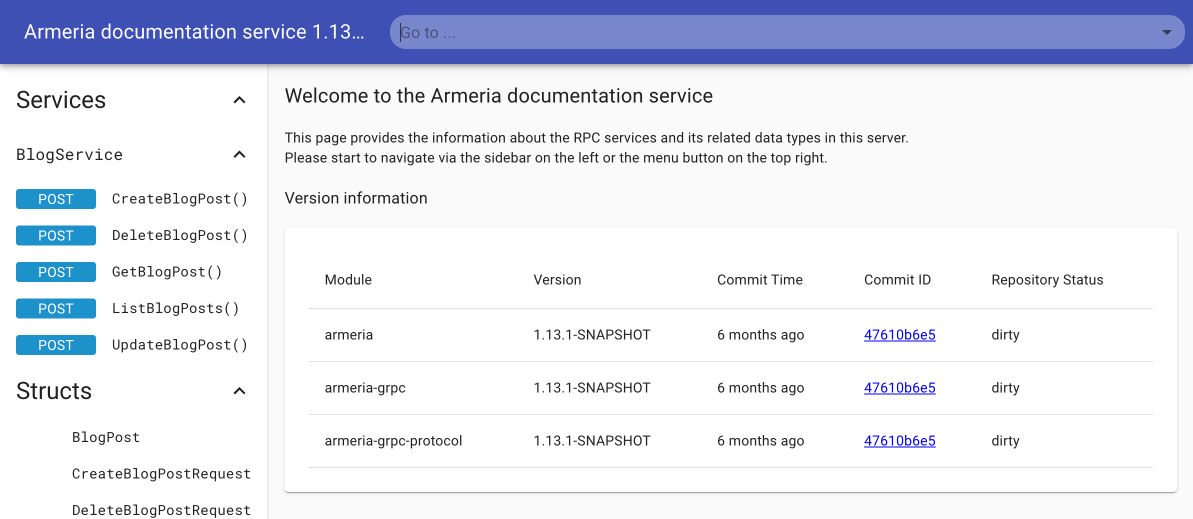The height and width of the screenshot is (519, 1193).
Task: Open GetBlogPost() in the sidebar
Action: pyautogui.click(x=167, y=272)
